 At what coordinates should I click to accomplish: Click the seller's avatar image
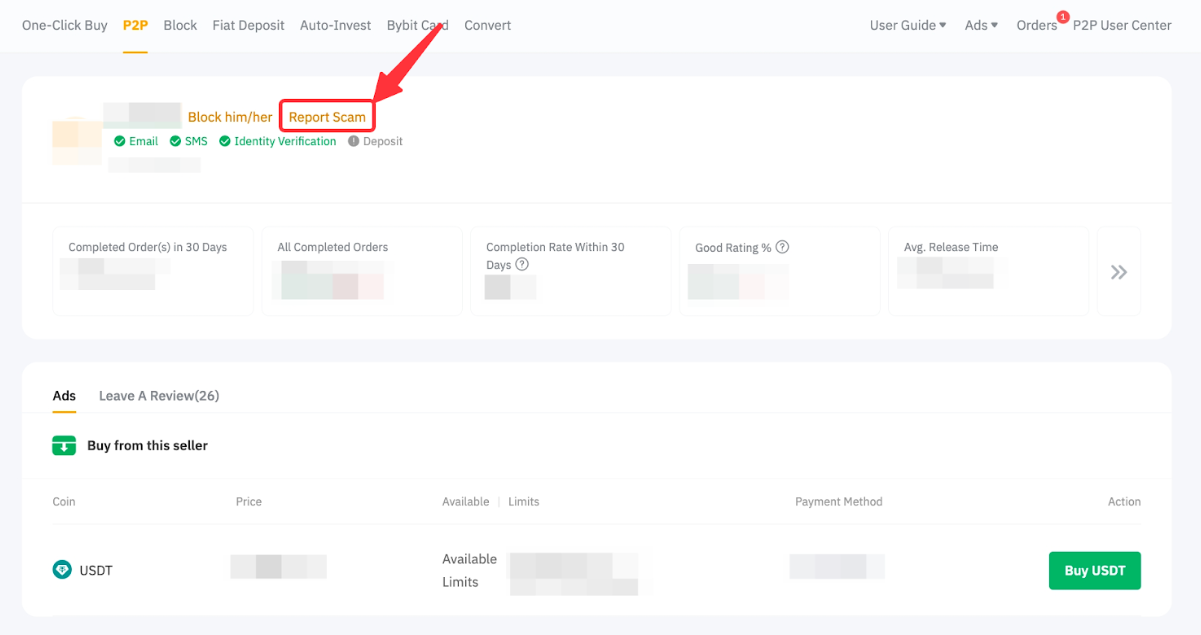(x=77, y=142)
